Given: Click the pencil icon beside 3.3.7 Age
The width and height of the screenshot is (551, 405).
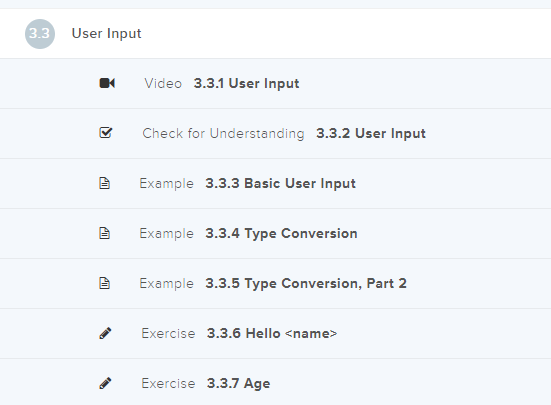Looking at the screenshot, I should pyautogui.click(x=105, y=383).
